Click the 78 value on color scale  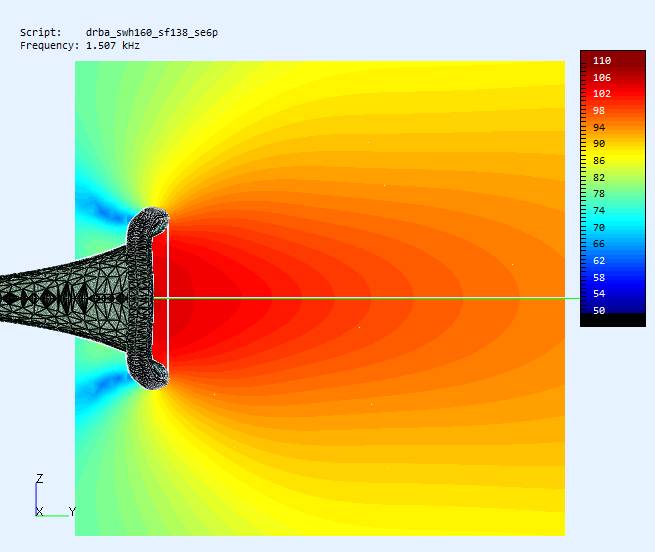click(x=599, y=194)
